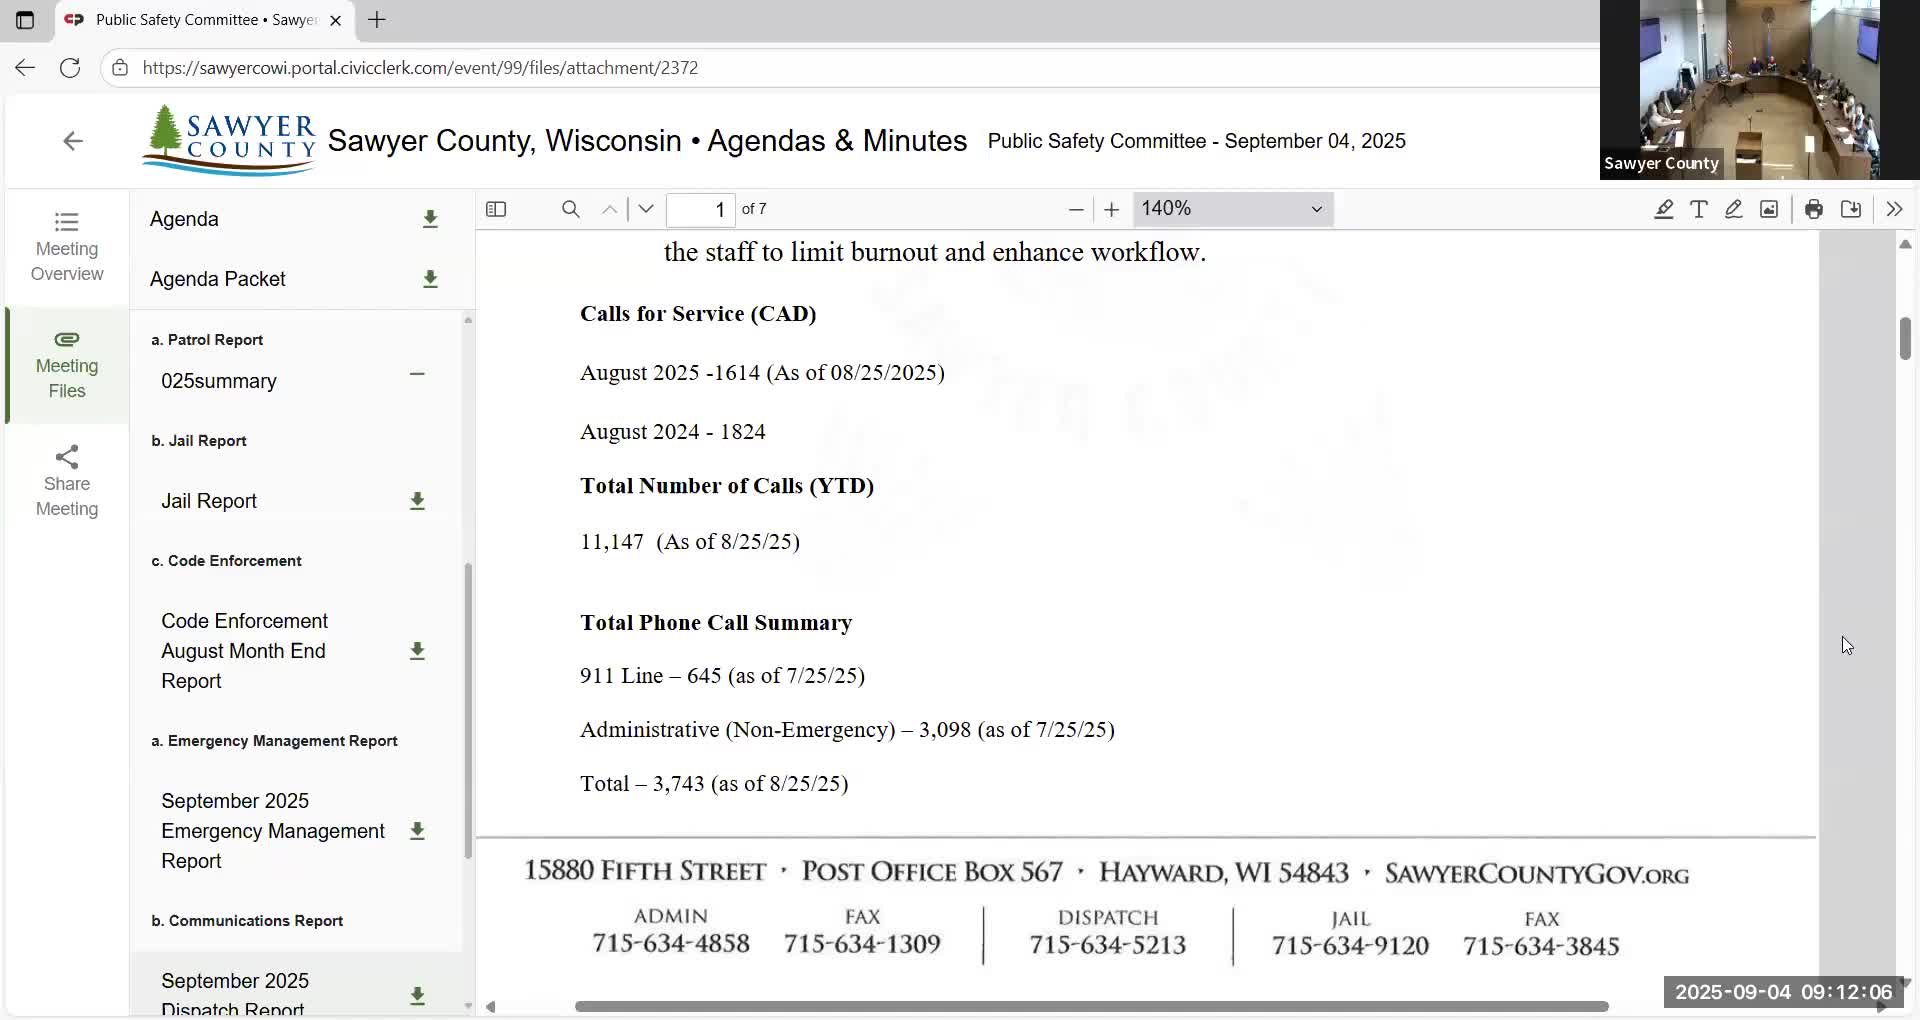Print the PDF document
The image size is (1920, 1020).
point(1814,209)
